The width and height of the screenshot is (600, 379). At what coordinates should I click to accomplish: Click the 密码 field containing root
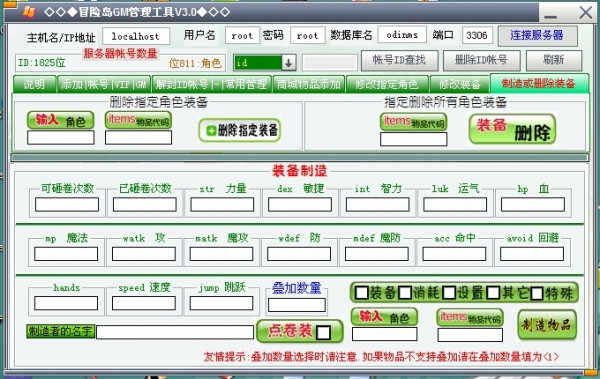tap(308, 36)
